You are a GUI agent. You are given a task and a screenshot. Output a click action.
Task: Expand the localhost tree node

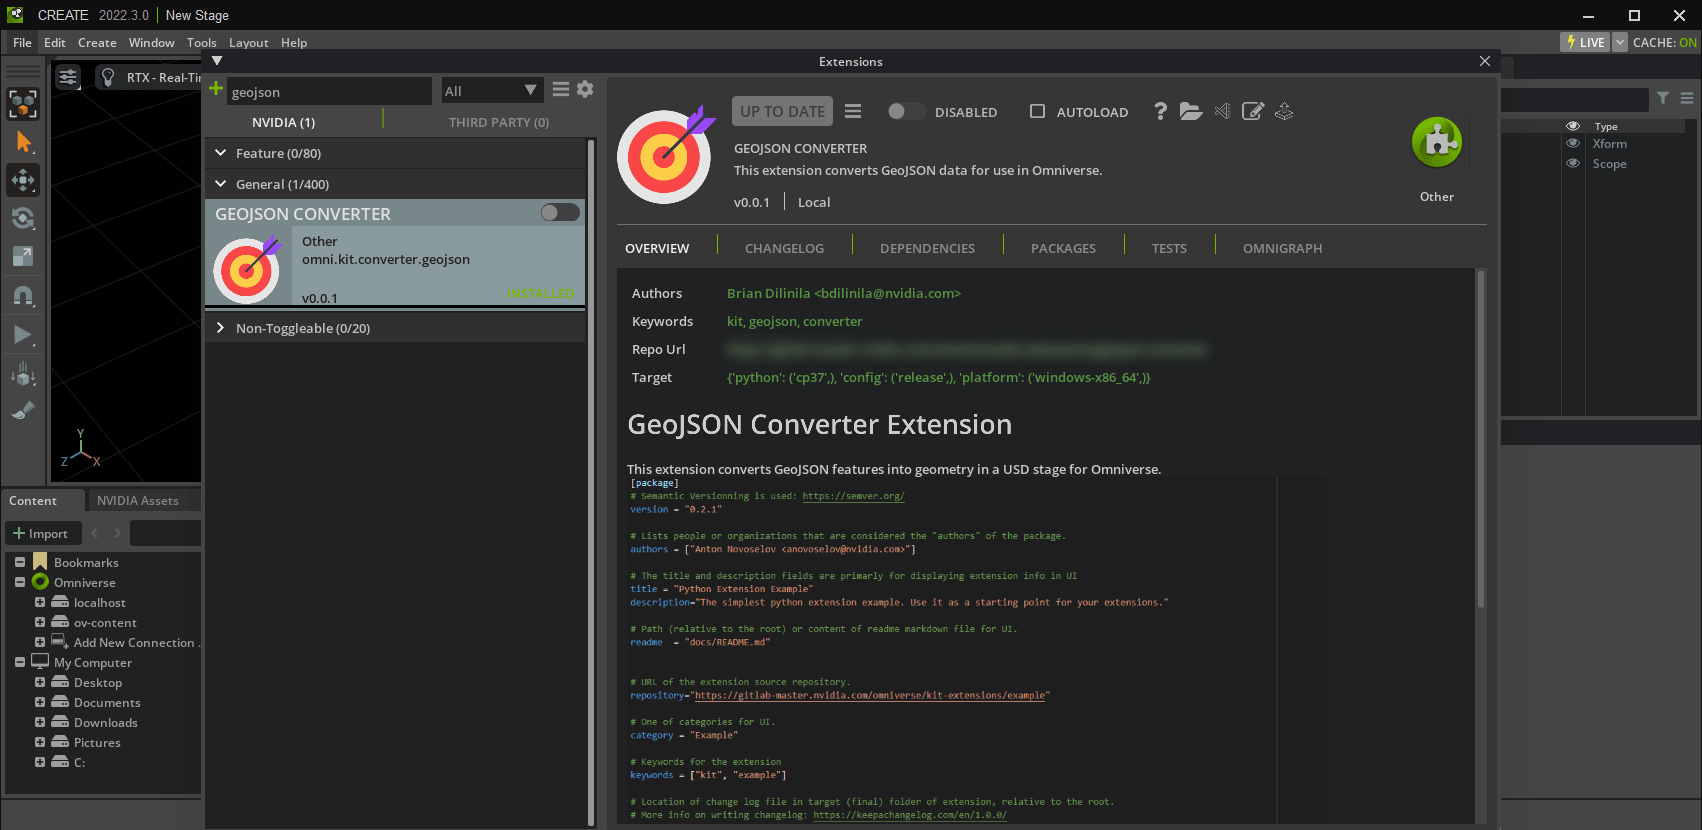(x=40, y=602)
